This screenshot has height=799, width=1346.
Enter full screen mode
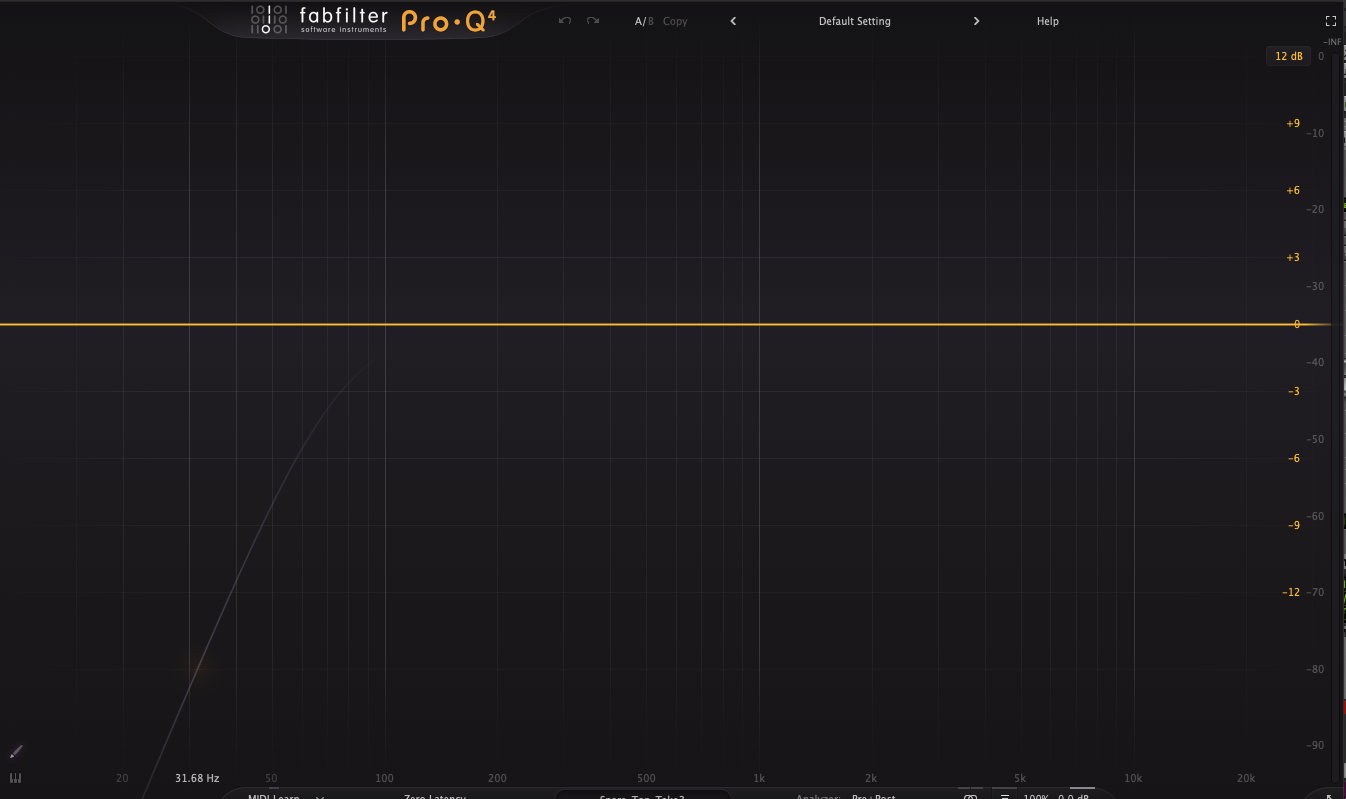click(1331, 21)
